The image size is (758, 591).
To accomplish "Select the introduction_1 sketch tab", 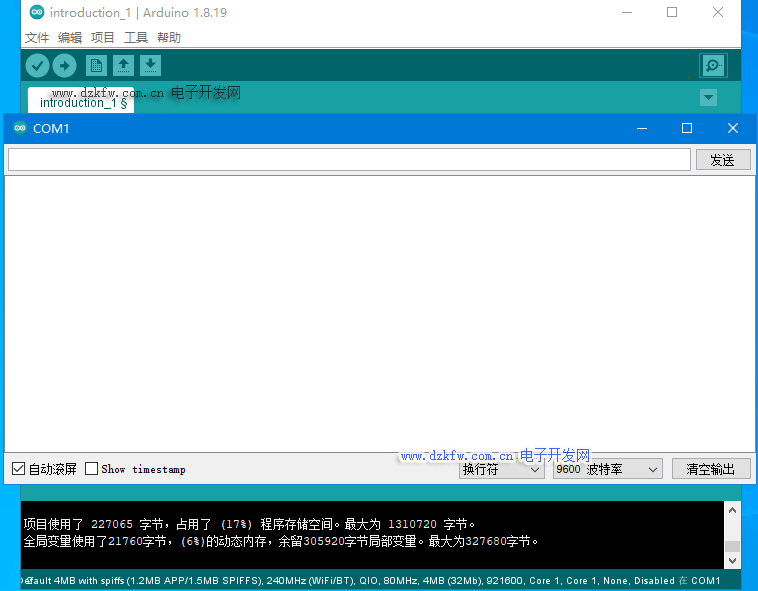I will (x=82, y=103).
